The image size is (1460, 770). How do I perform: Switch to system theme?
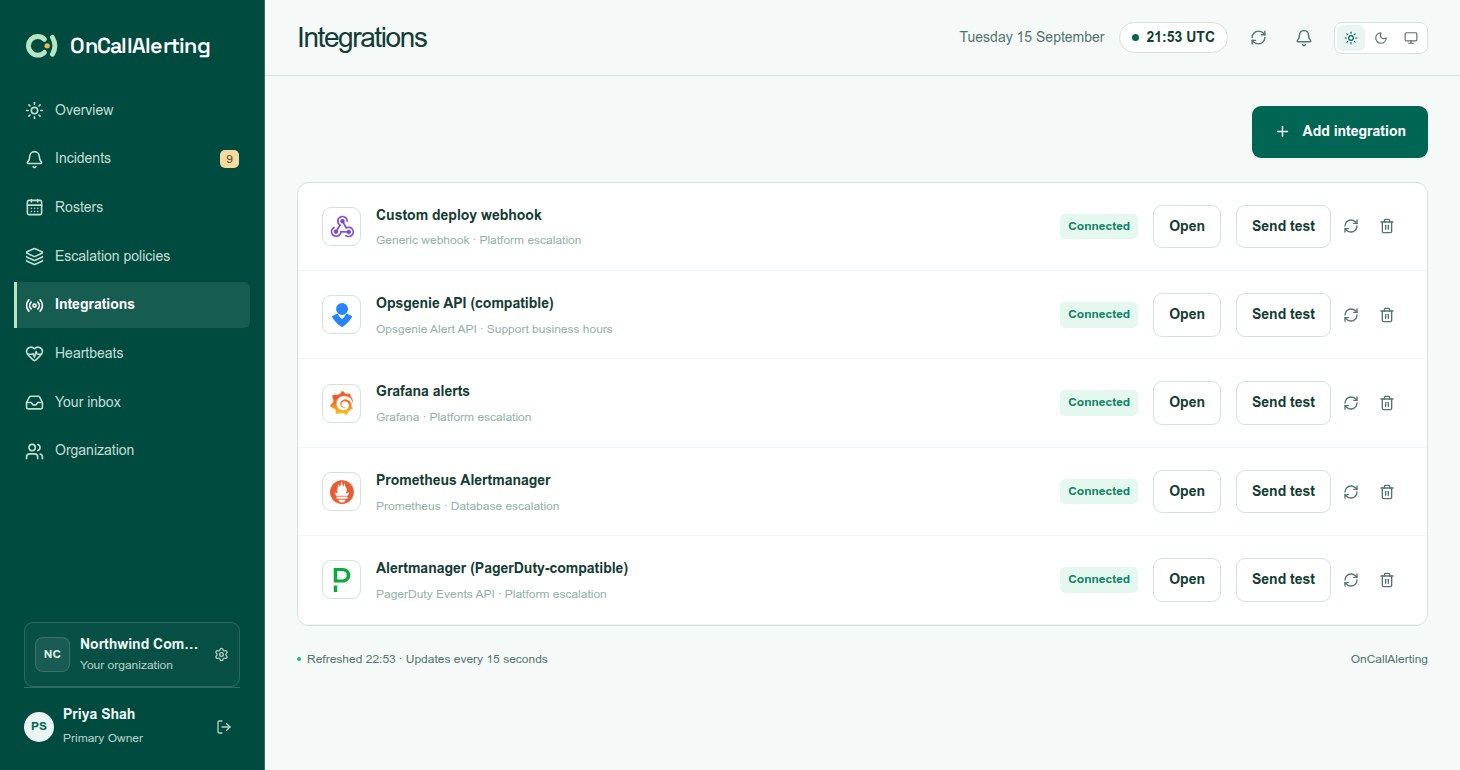point(1411,38)
